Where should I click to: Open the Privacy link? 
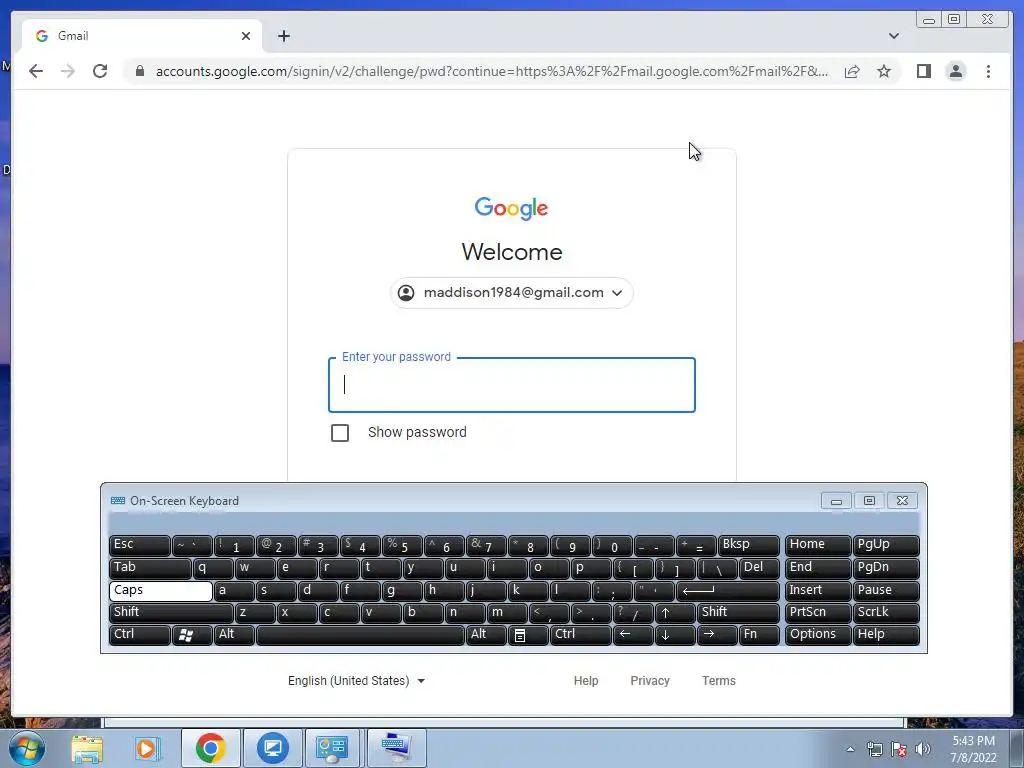tap(650, 680)
